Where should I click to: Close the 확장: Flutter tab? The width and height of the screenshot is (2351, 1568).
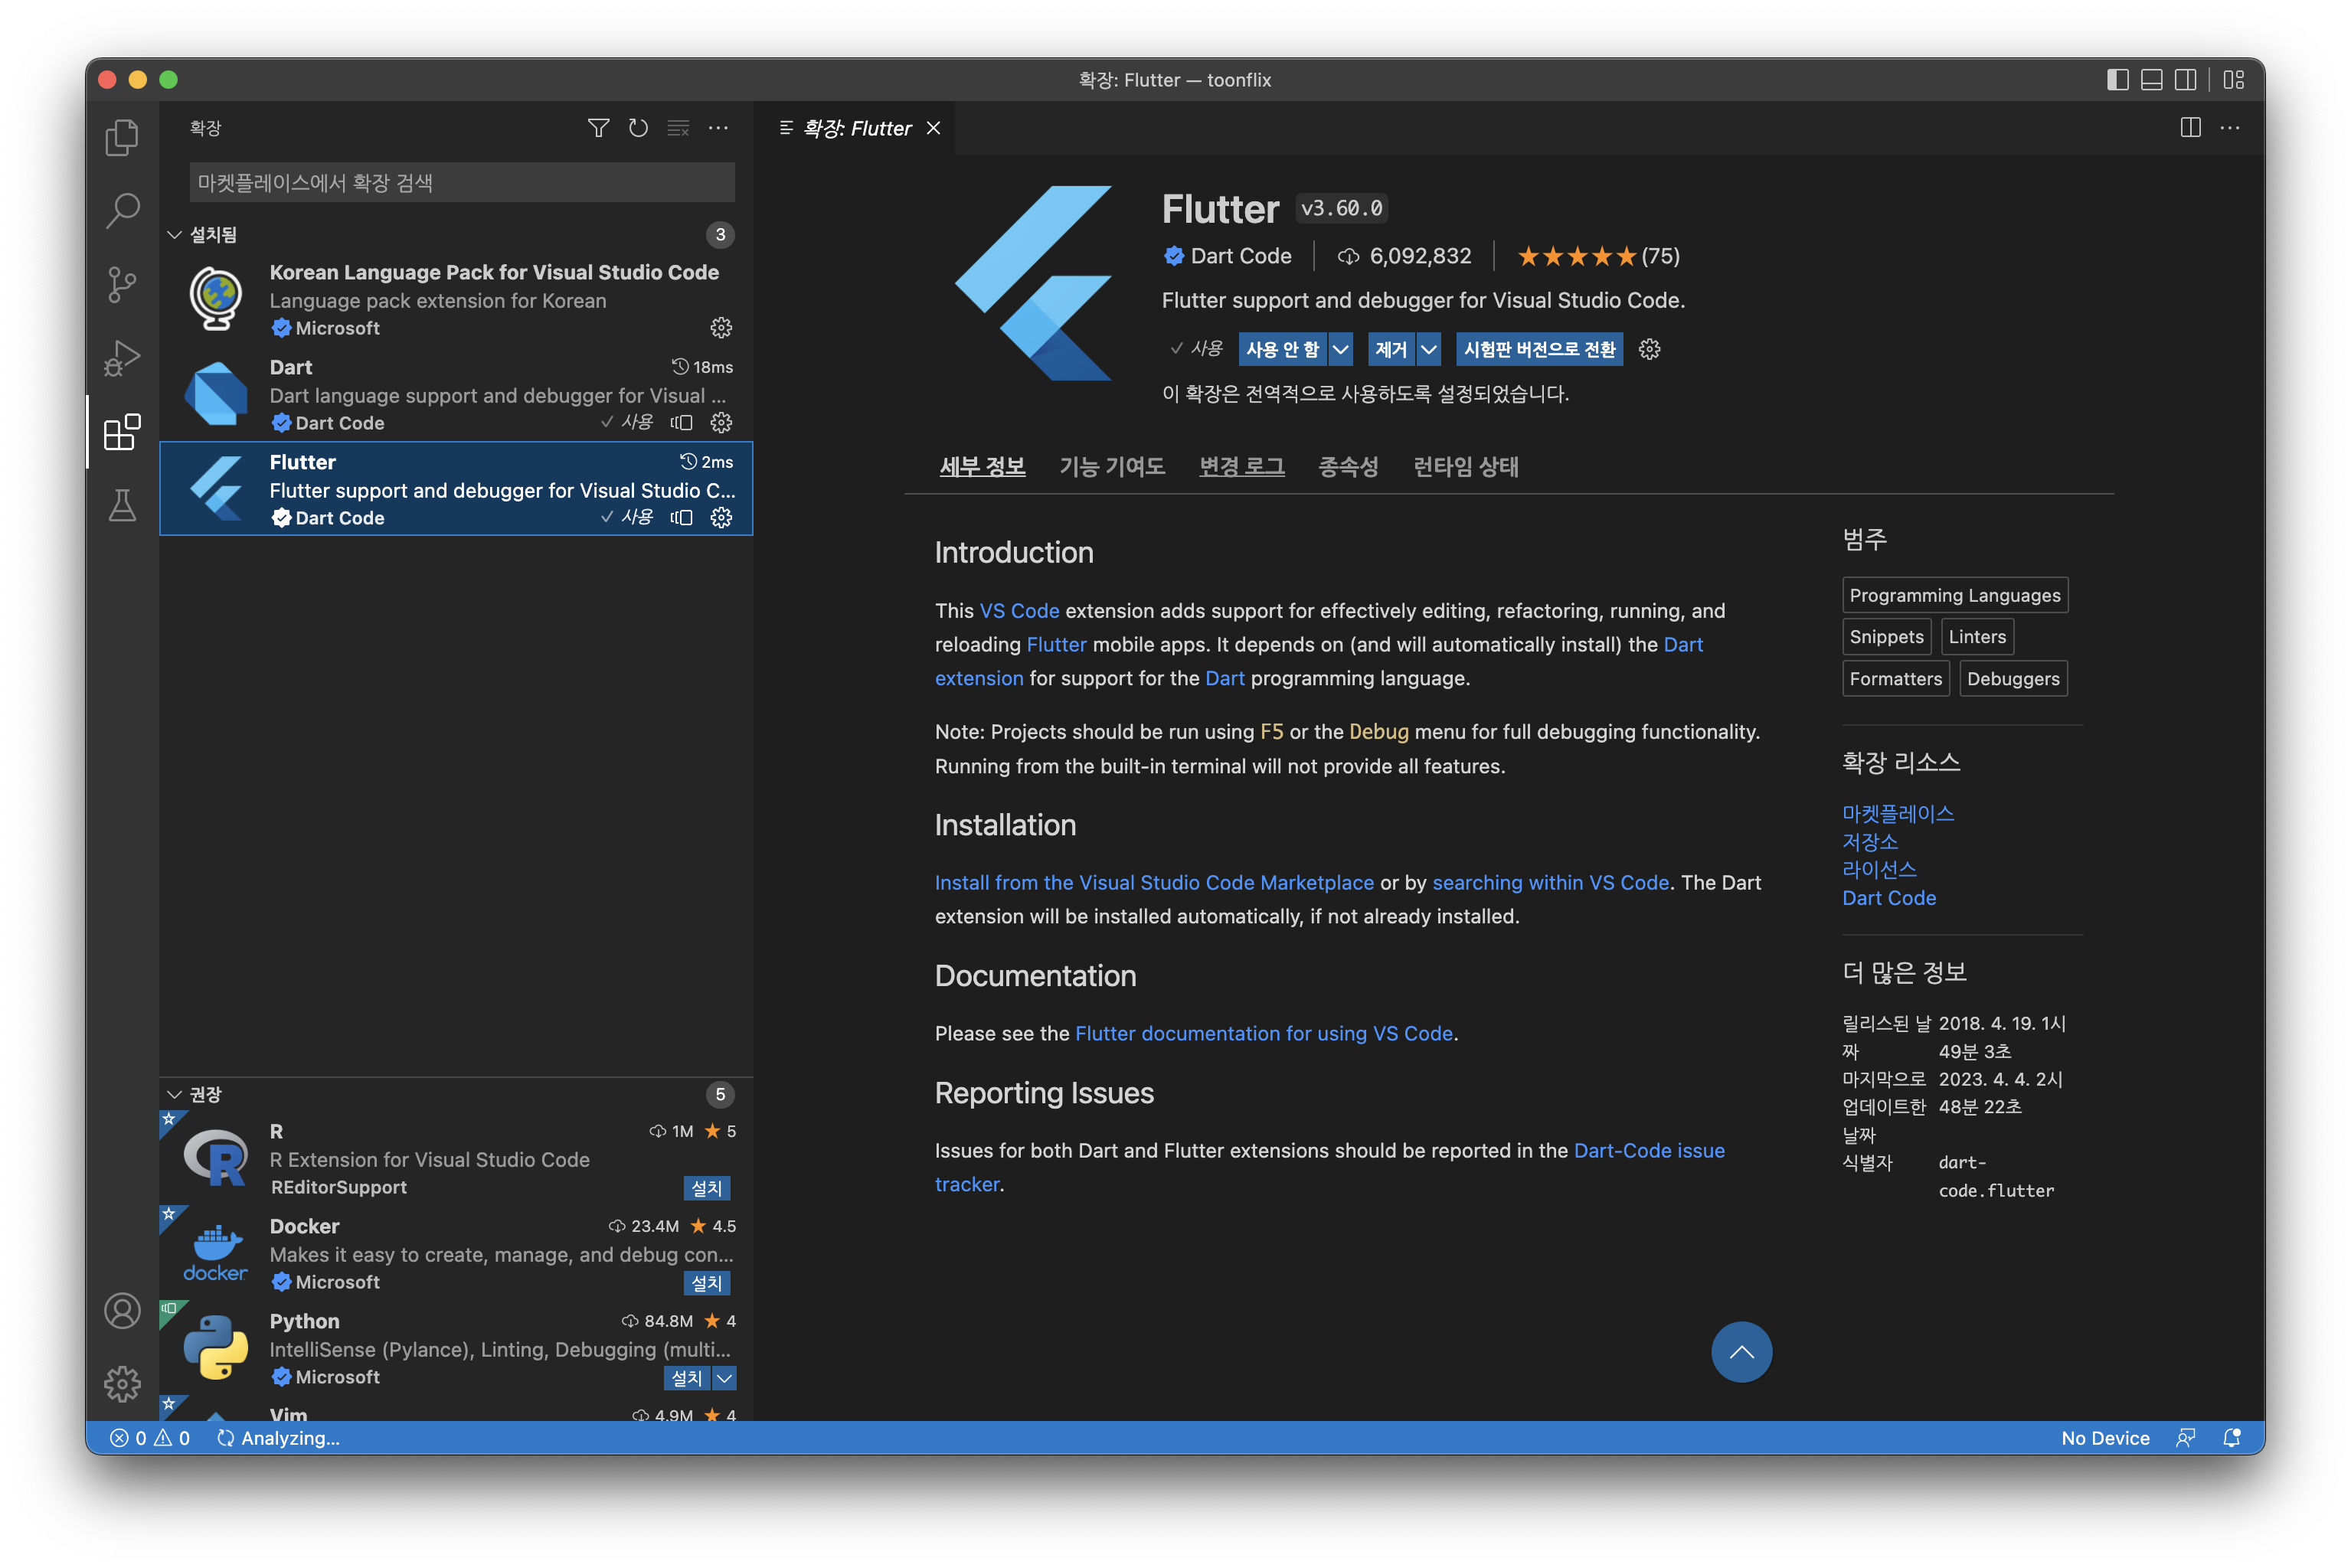coord(933,128)
